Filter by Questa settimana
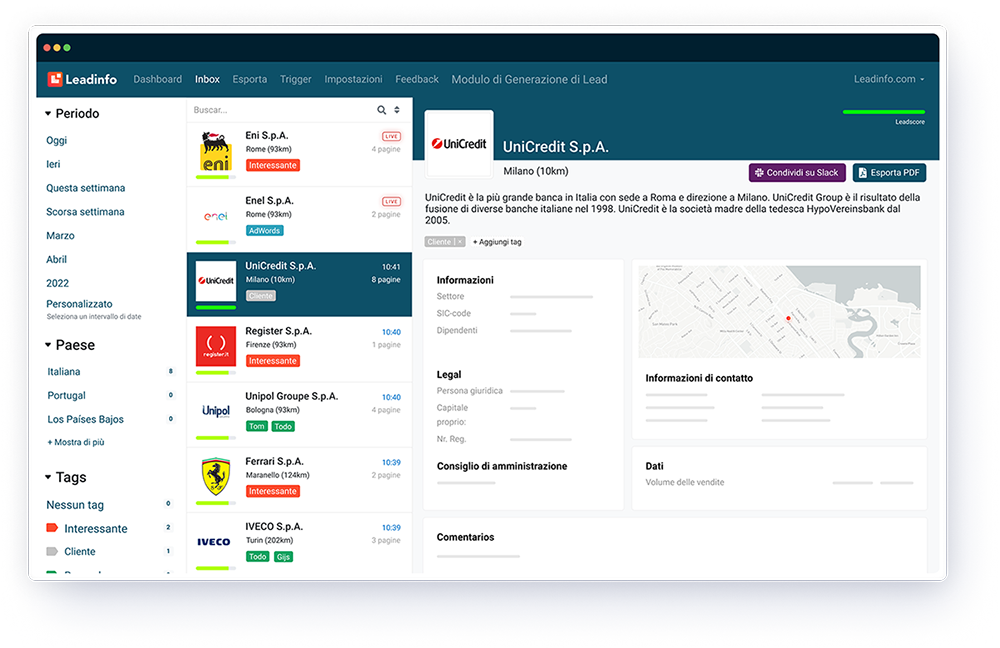 point(85,188)
